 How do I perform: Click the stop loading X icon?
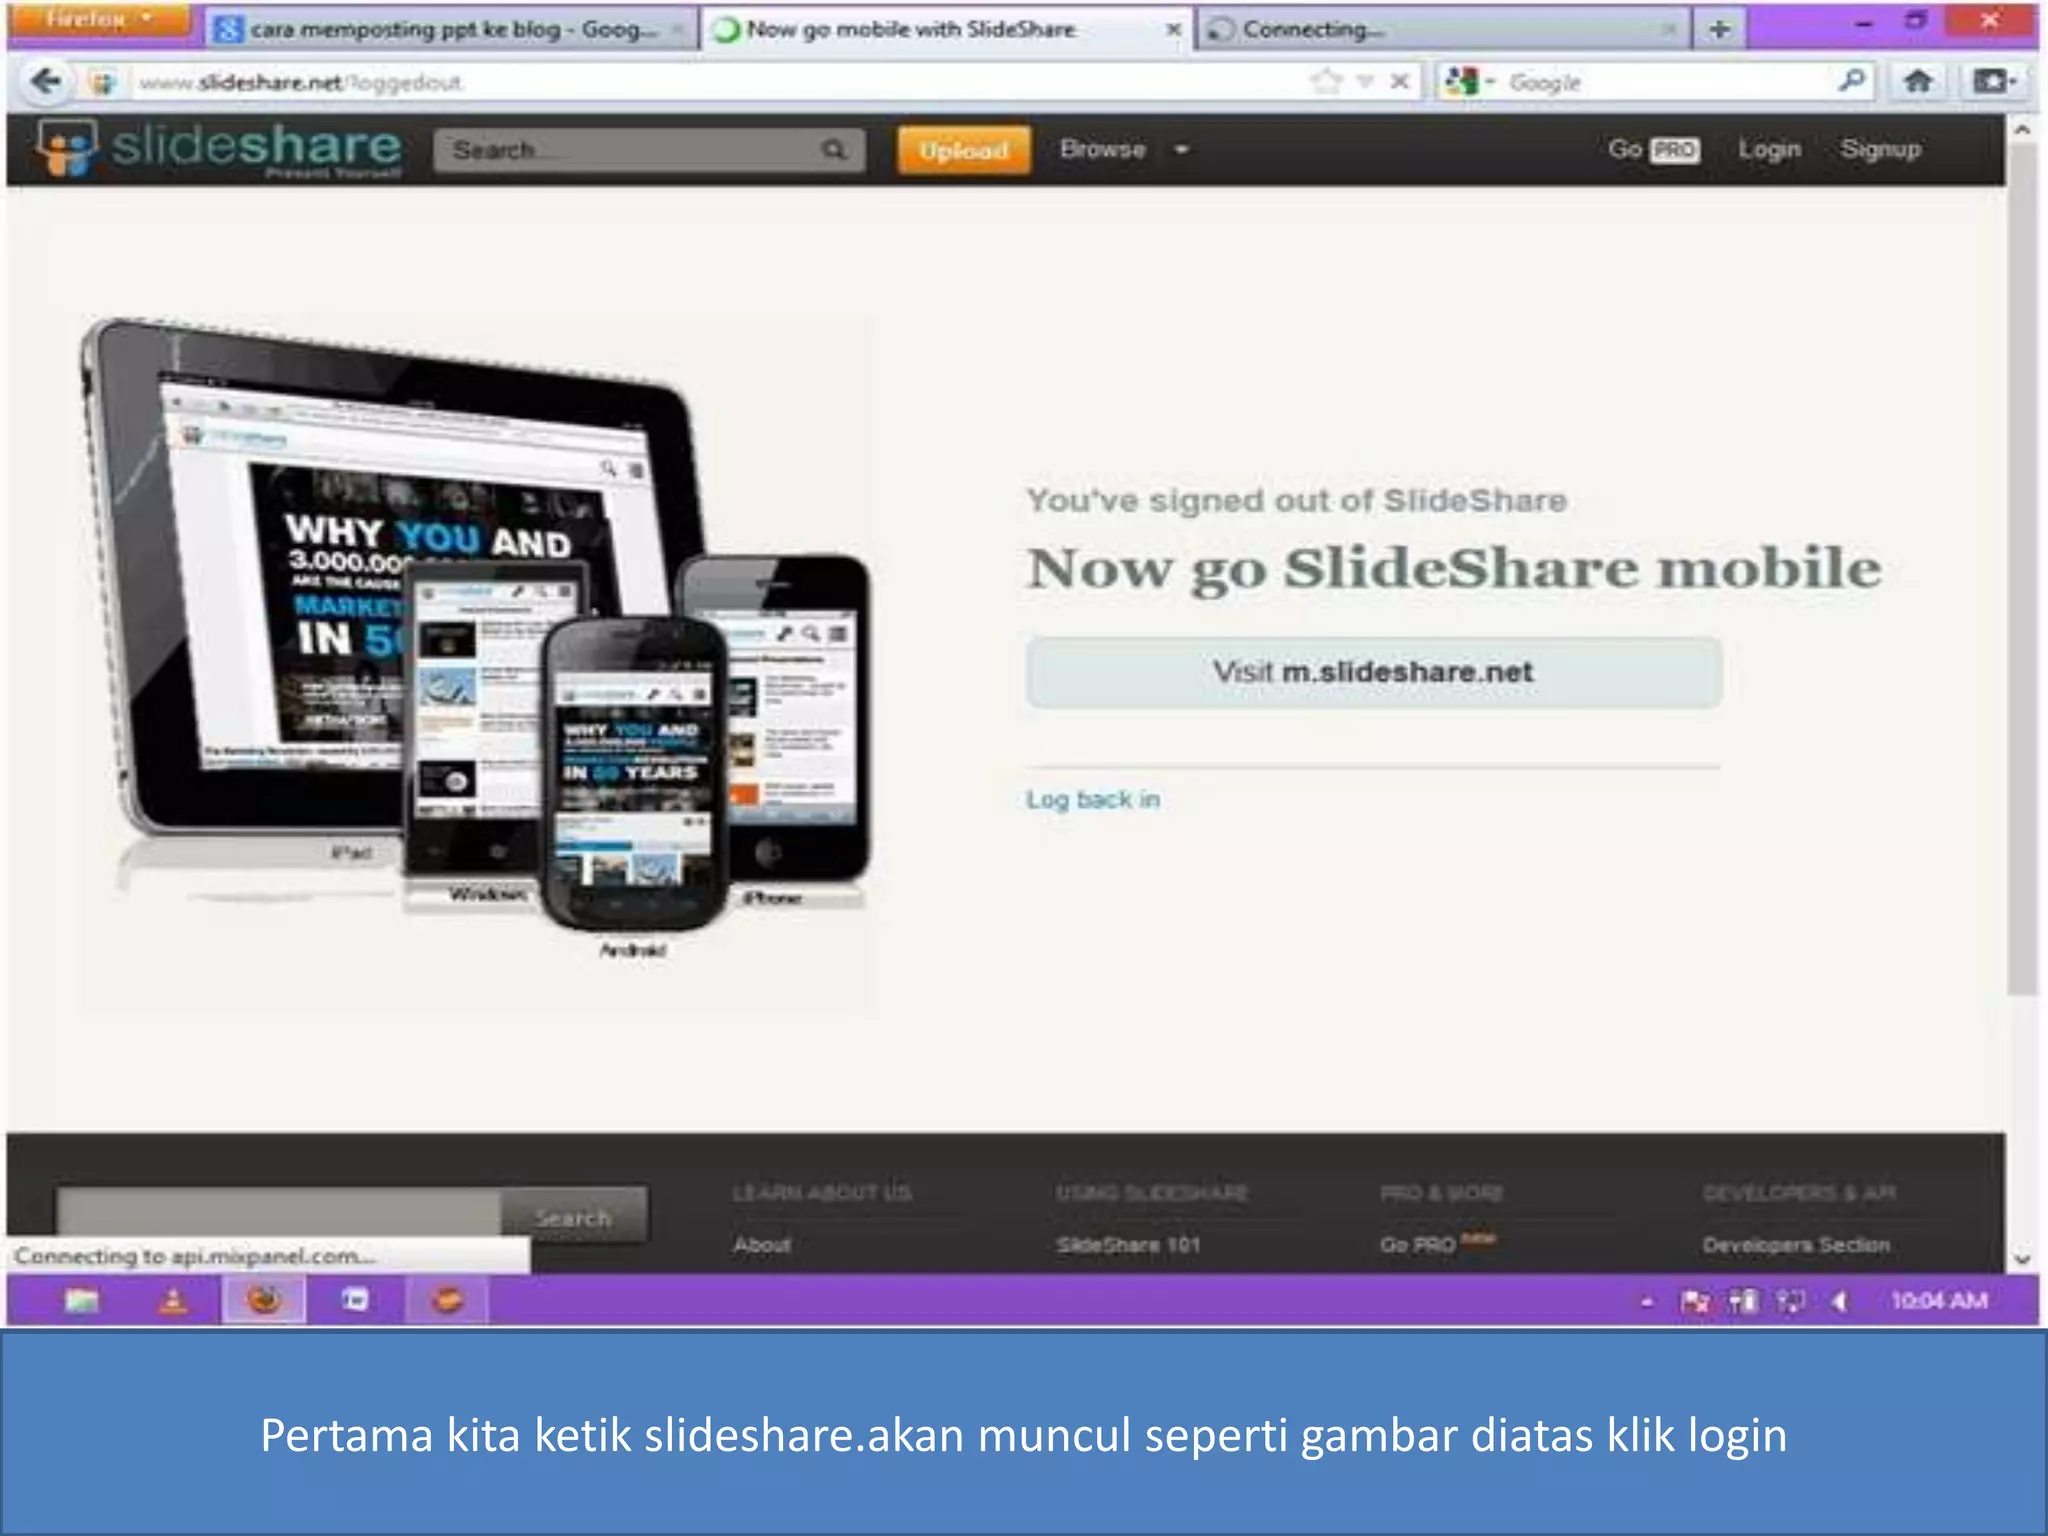[1400, 81]
